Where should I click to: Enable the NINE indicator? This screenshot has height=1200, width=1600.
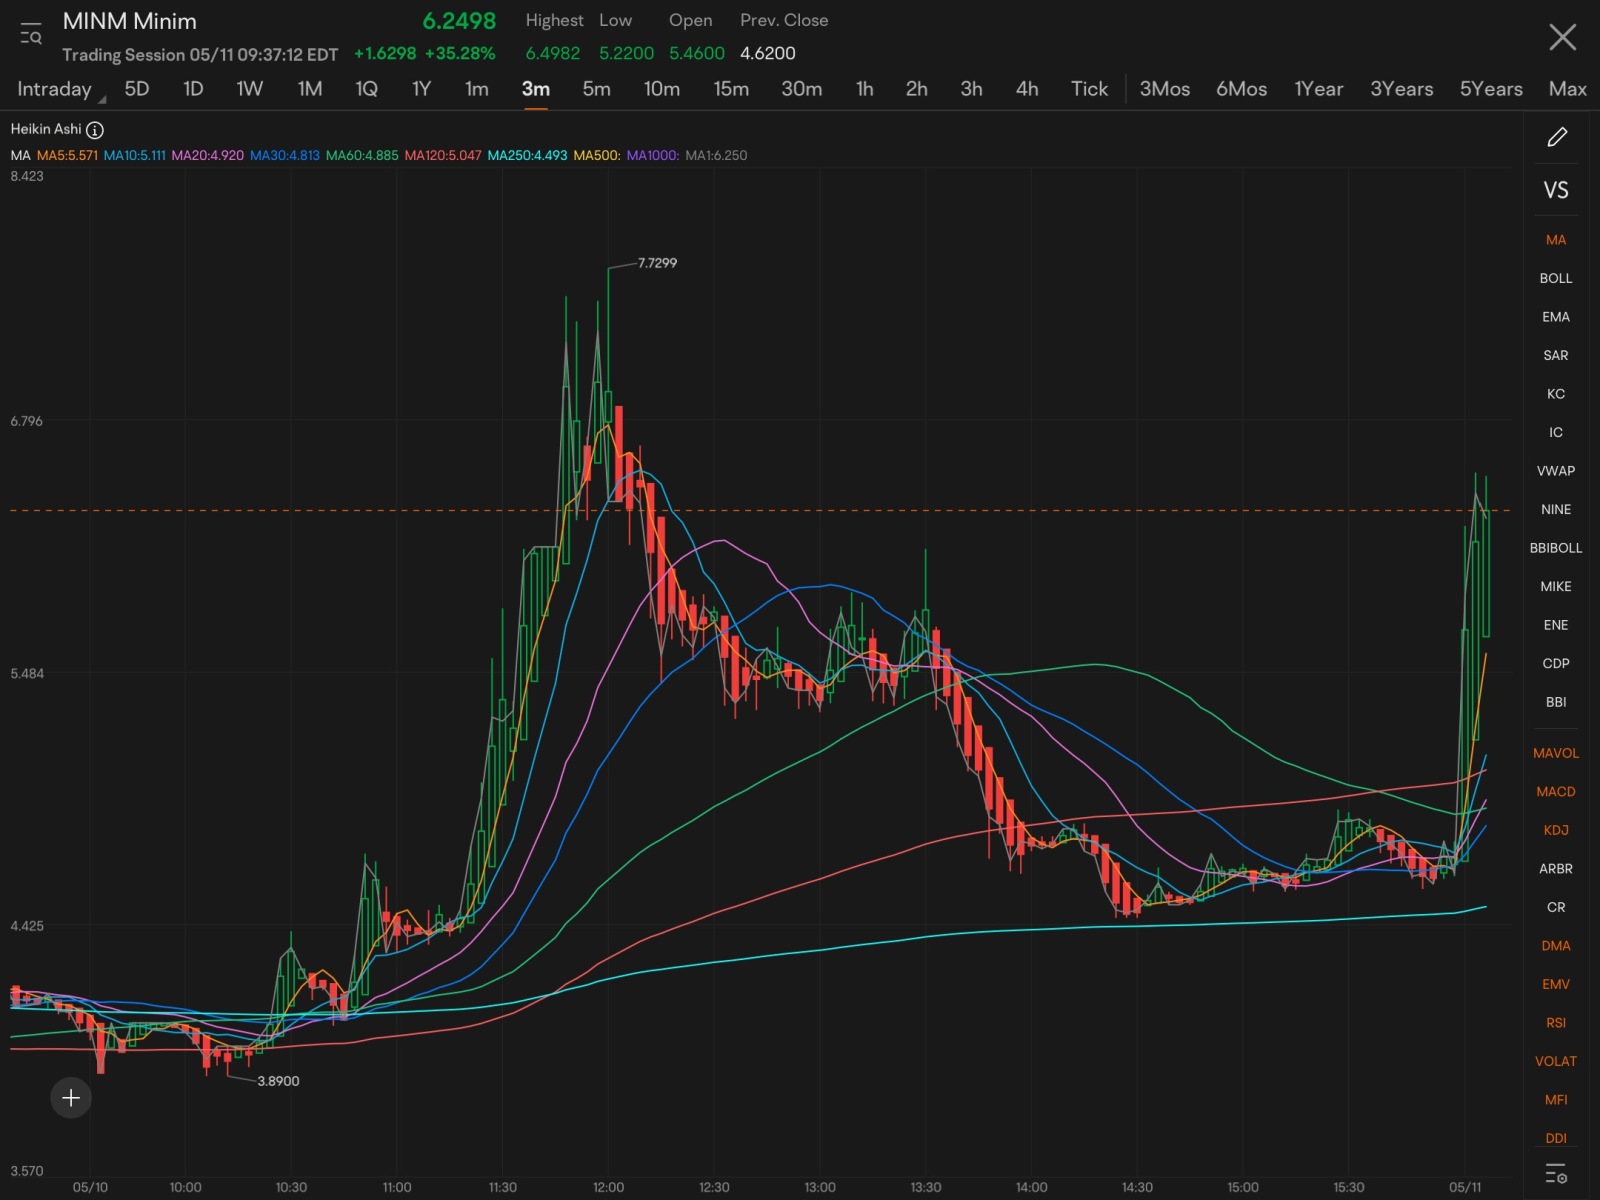[1556, 509]
